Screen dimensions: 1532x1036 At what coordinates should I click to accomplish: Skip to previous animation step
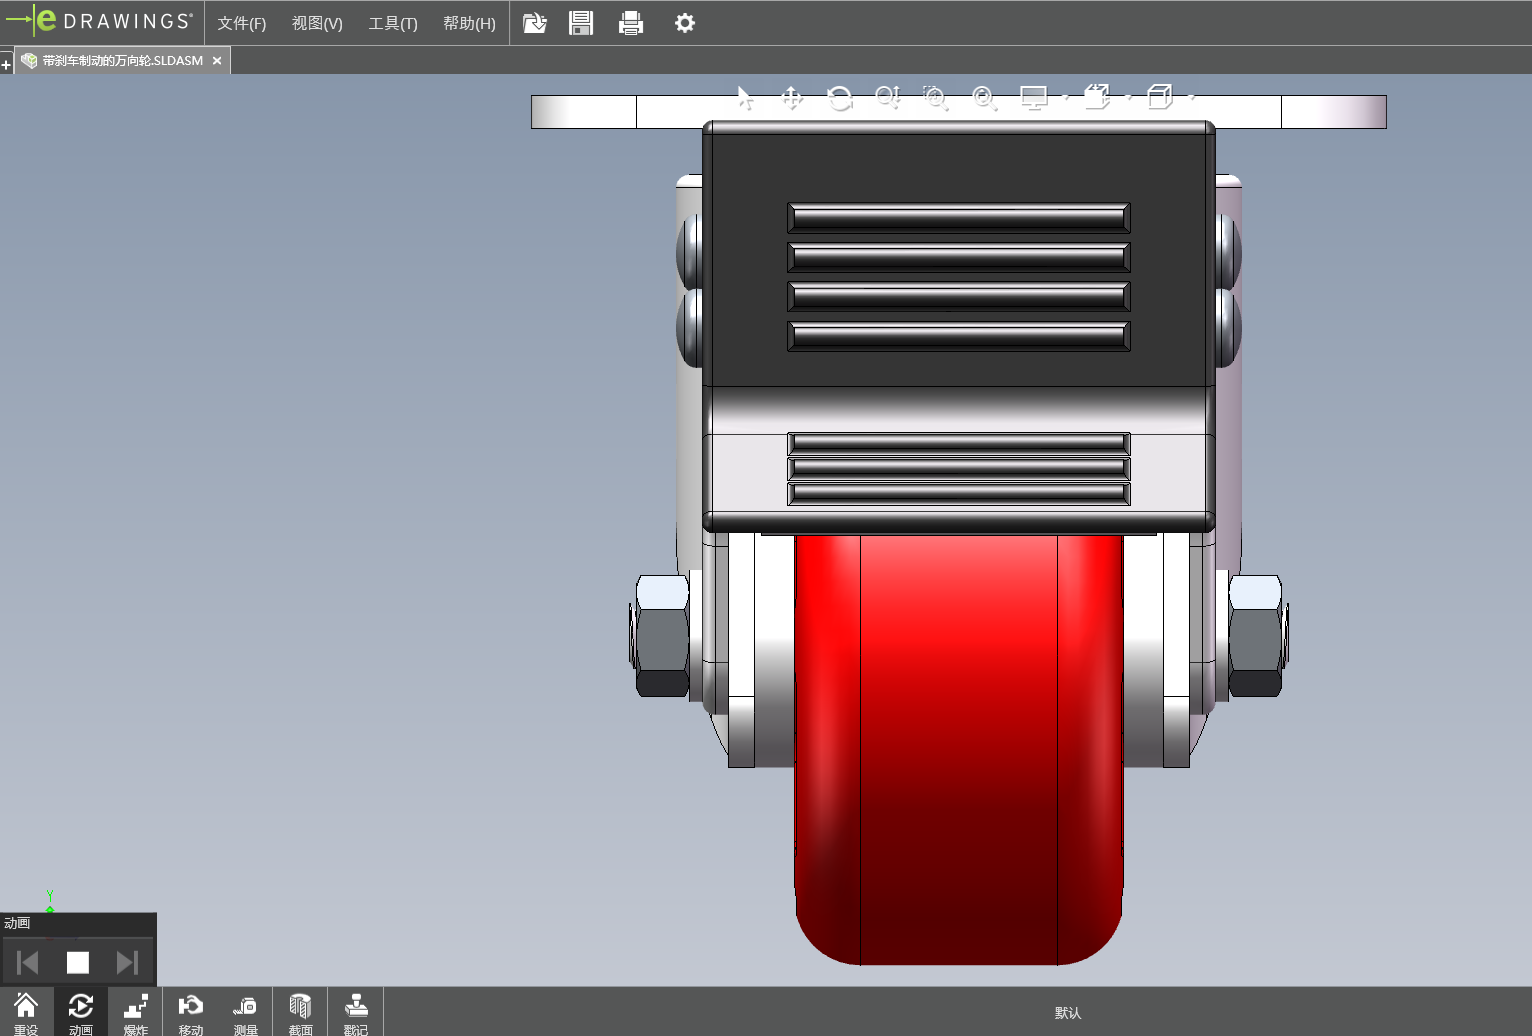28,962
